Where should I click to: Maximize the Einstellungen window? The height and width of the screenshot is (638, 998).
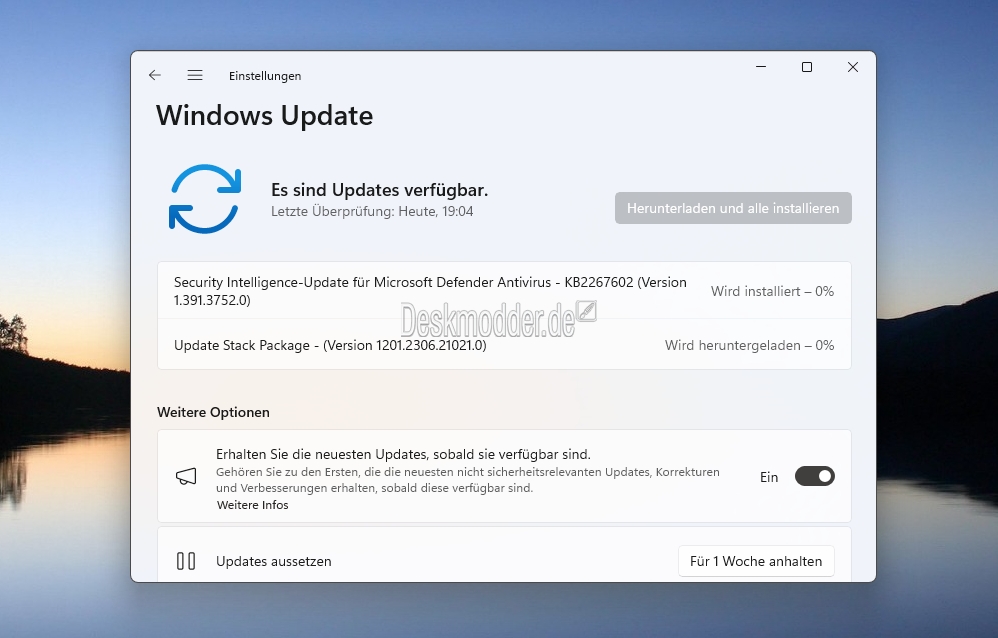click(x=806, y=67)
